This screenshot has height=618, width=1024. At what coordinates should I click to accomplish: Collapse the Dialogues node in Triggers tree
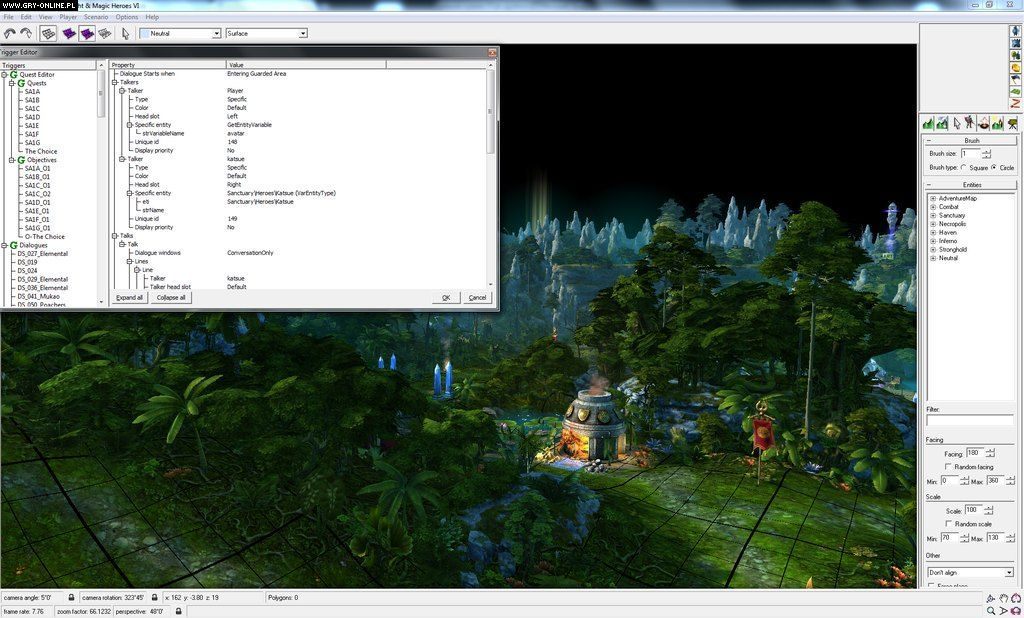[4, 246]
